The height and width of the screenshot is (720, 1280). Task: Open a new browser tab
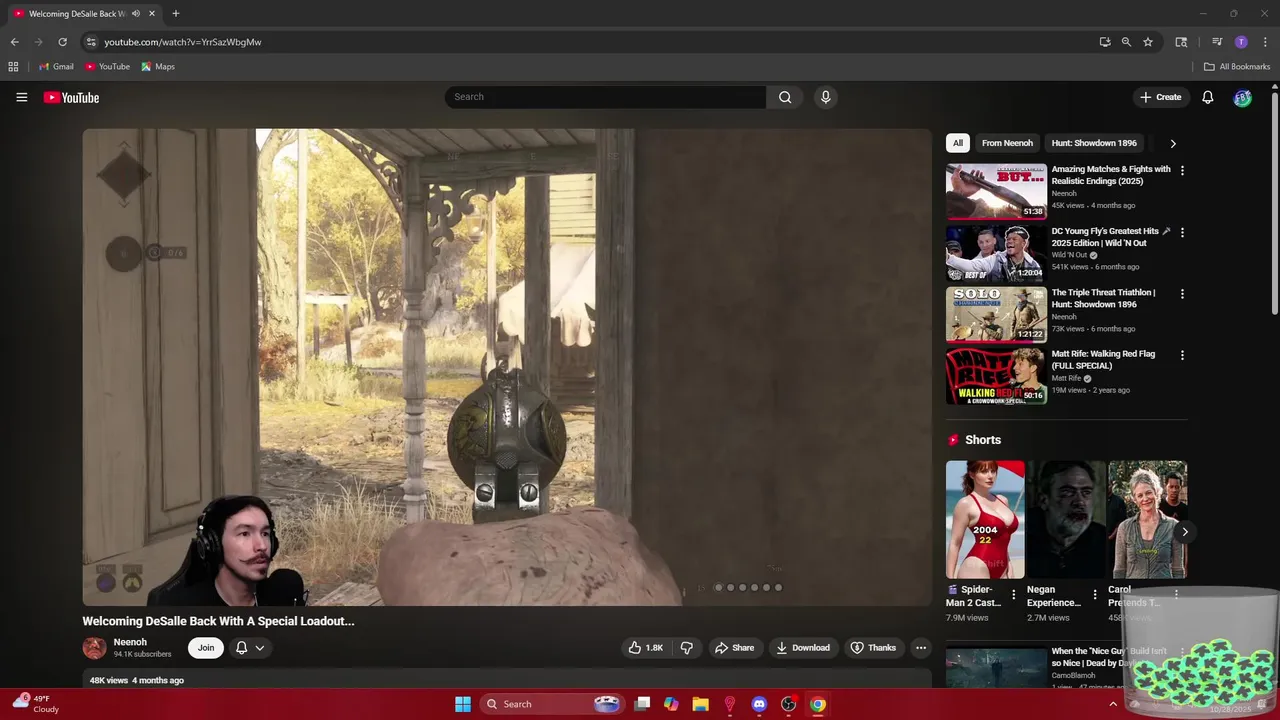176,14
